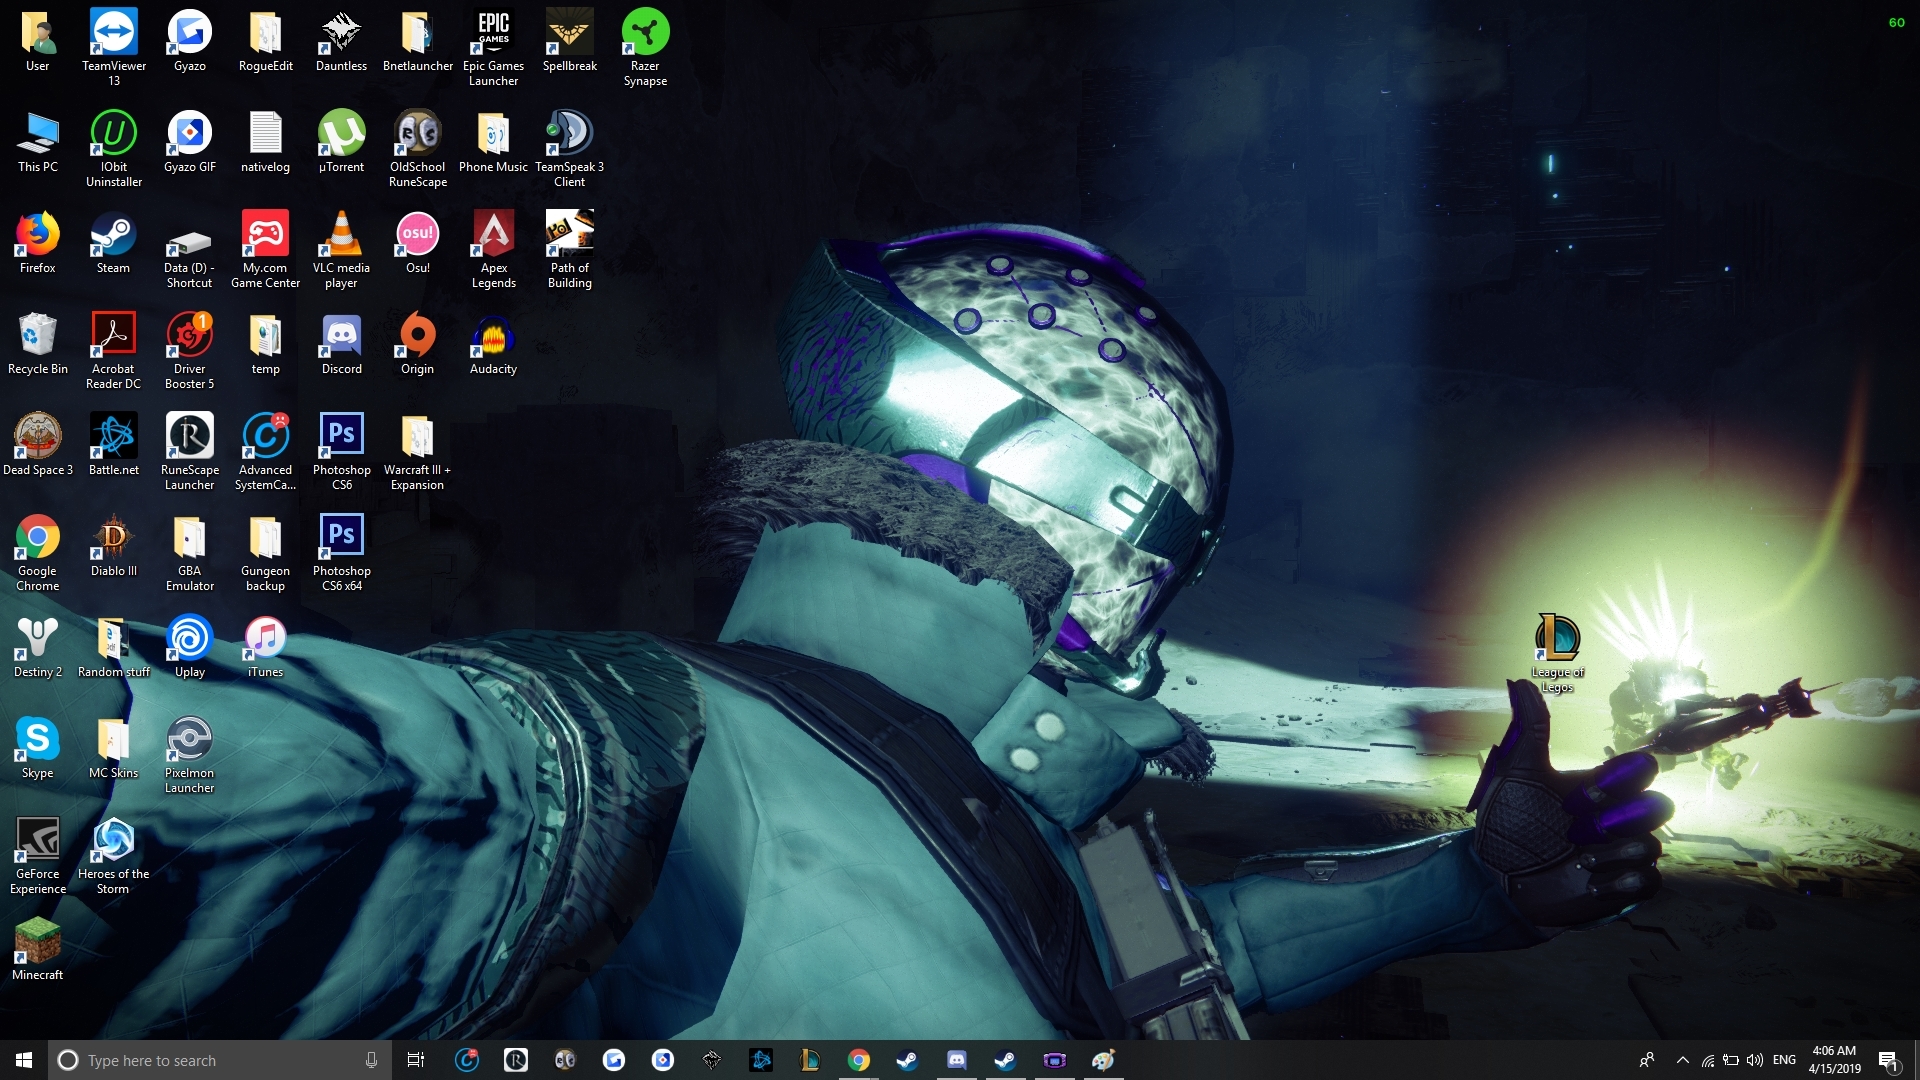The width and height of the screenshot is (1920, 1080).
Task: Select the Apex Legends desktop icon
Action: 493,236
